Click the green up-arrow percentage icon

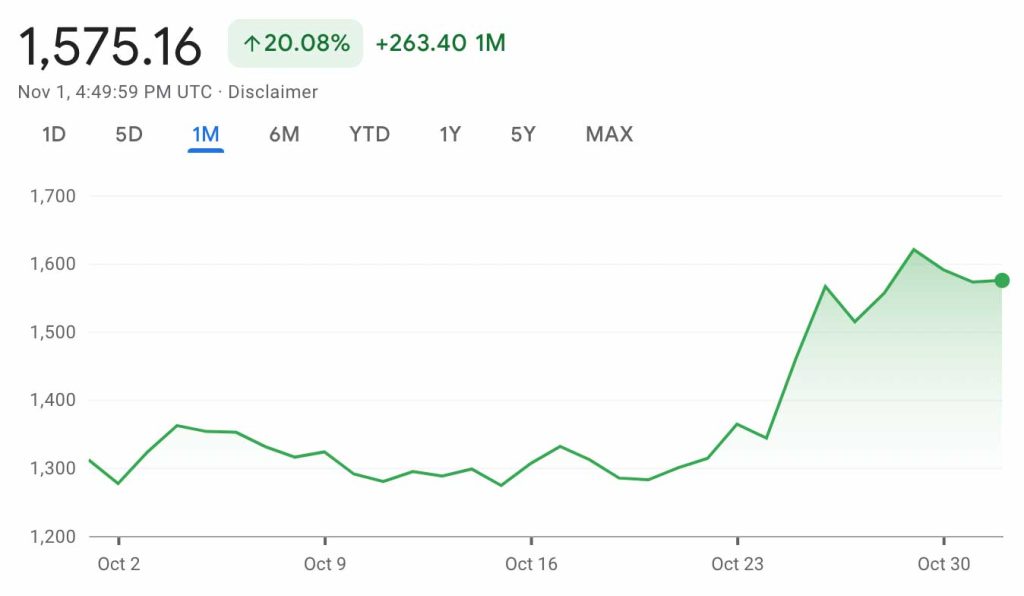tap(251, 44)
